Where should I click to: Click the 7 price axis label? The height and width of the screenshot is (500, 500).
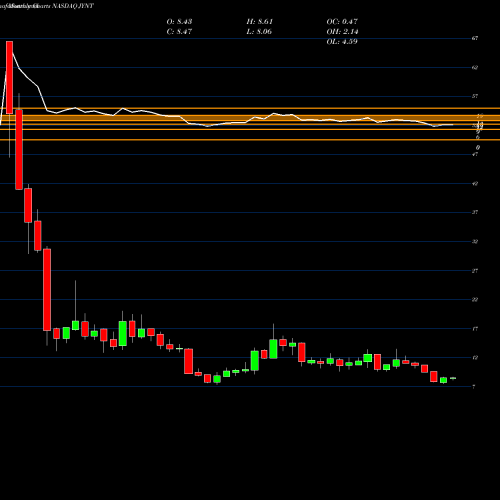tap(474, 387)
